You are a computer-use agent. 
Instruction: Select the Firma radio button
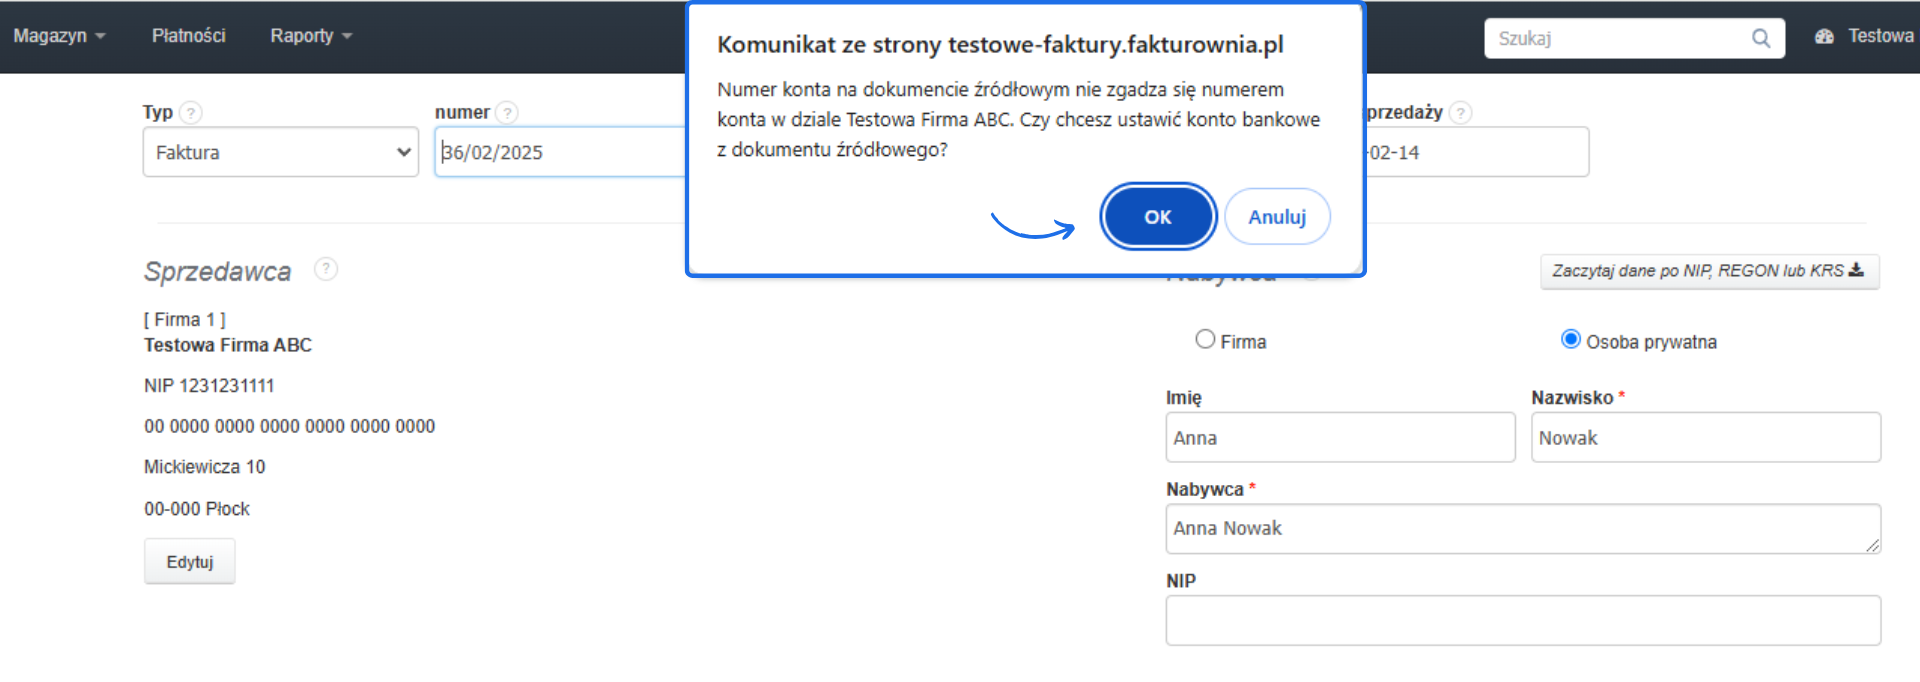[1205, 339]
